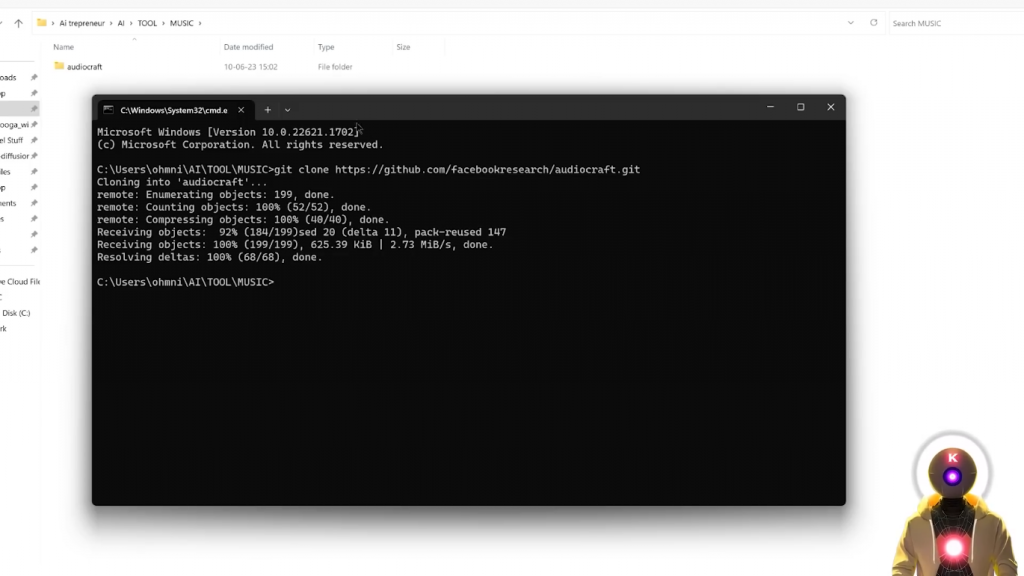Sort by the Type column
Viewport: 1024px width, 576px height.
pyautogui.click(x=326, y=47)
